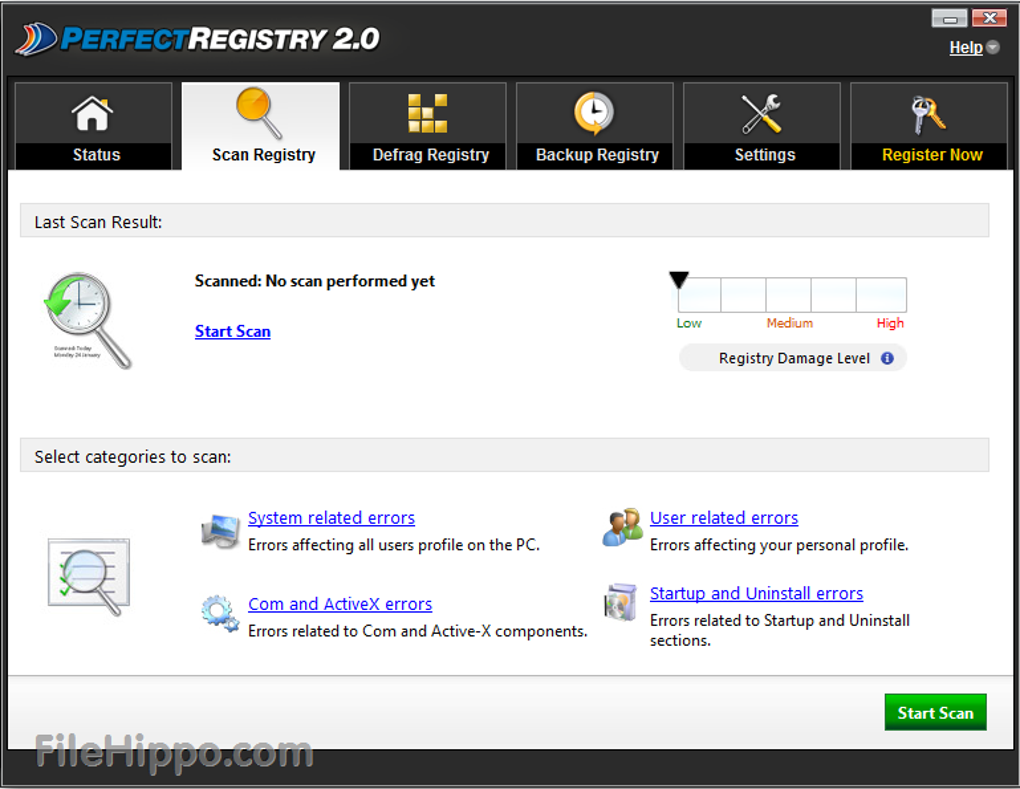Click the house icon on Status tab

click(92, 114)
